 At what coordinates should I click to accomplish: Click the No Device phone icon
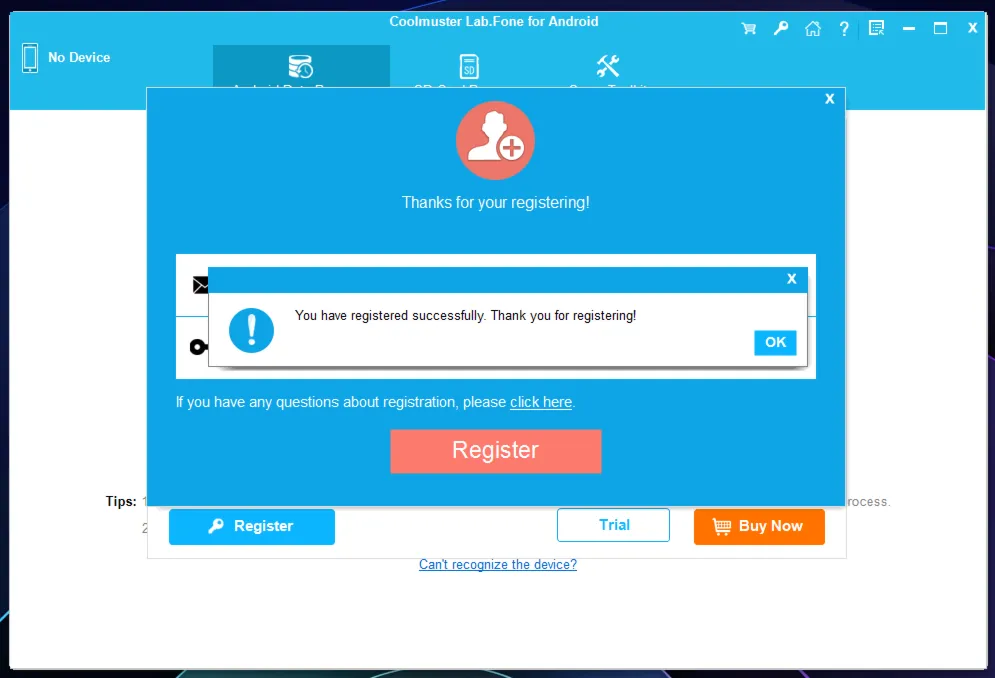(x=30, y=58)
